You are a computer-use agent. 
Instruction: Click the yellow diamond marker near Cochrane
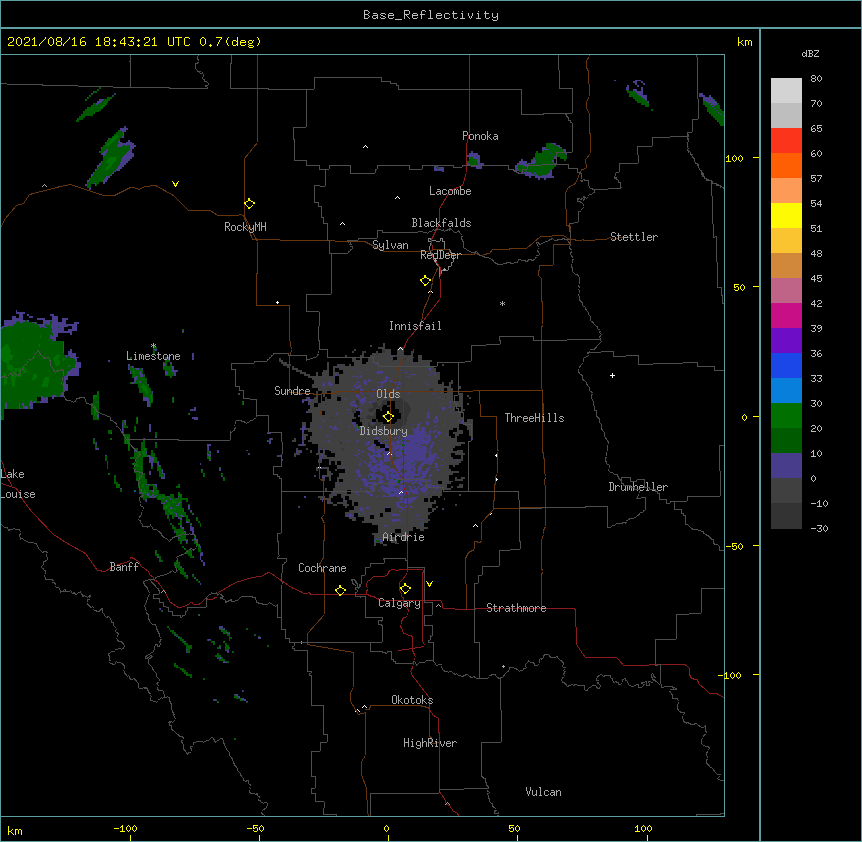pos(340,590)
